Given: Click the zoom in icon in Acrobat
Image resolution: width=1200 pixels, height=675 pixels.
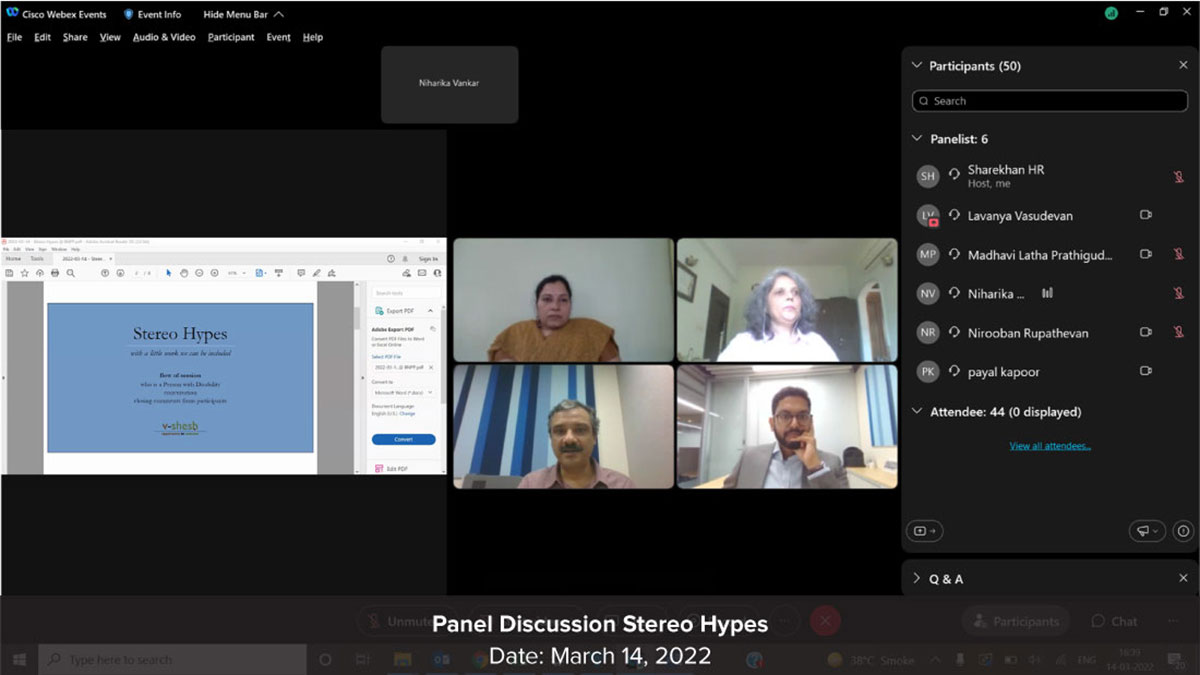Looking at the screenshot, I should (214, 273).
